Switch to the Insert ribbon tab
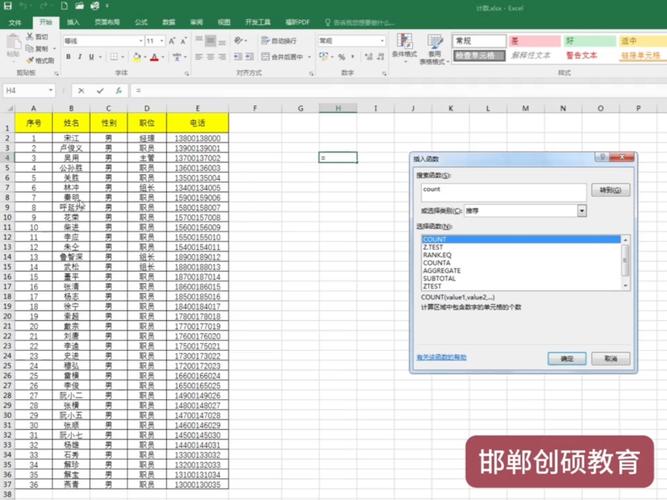Screen dimensions: 667x500 coord(73,22)
